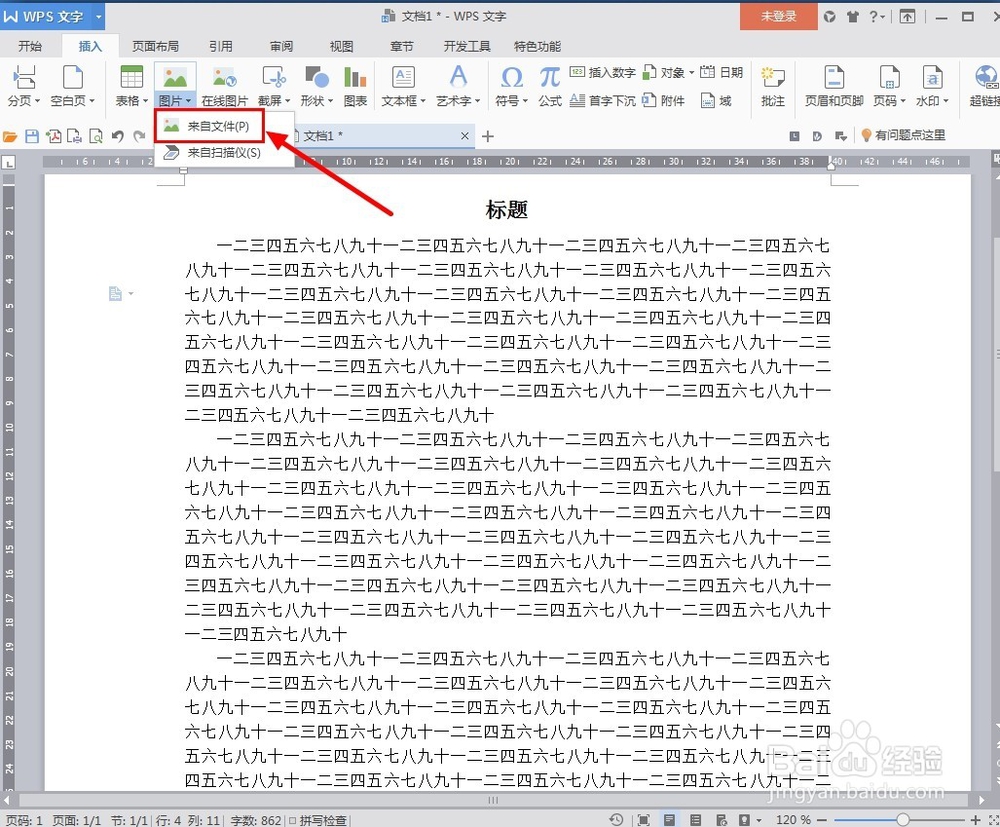Click the 120 % zoom level

tap(793, 819)
